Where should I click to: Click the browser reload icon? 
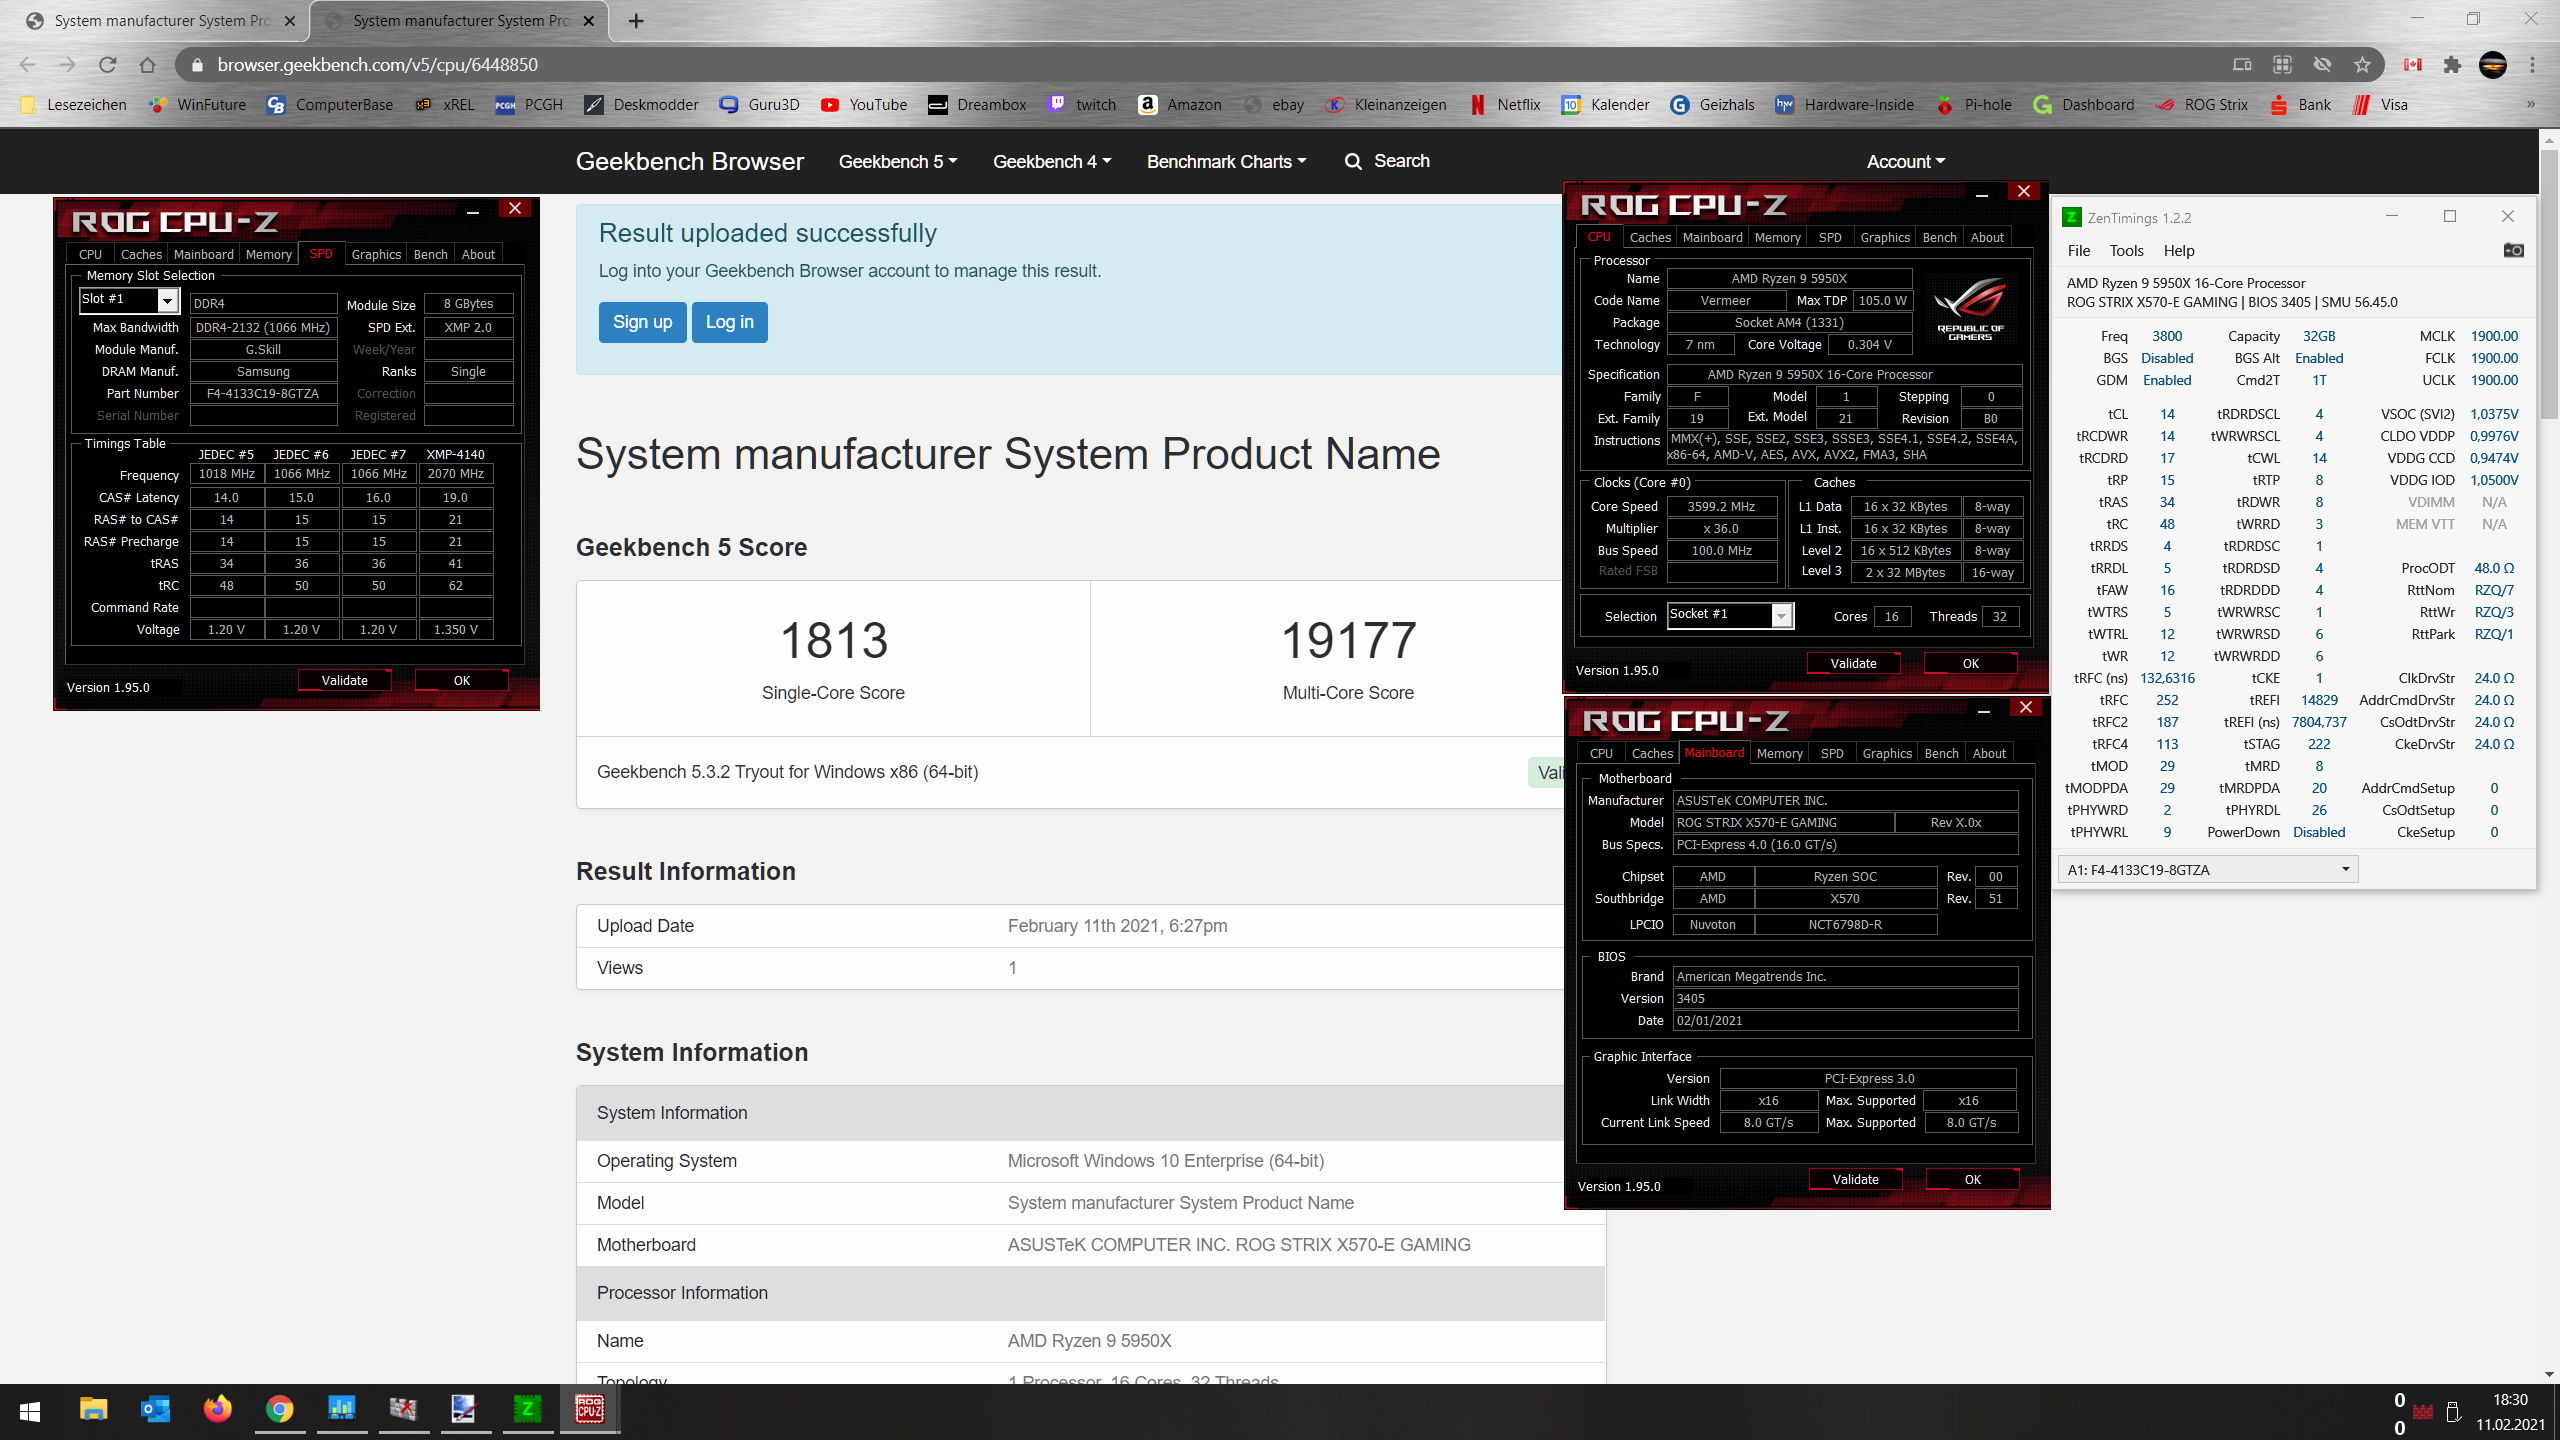(108, 65)
